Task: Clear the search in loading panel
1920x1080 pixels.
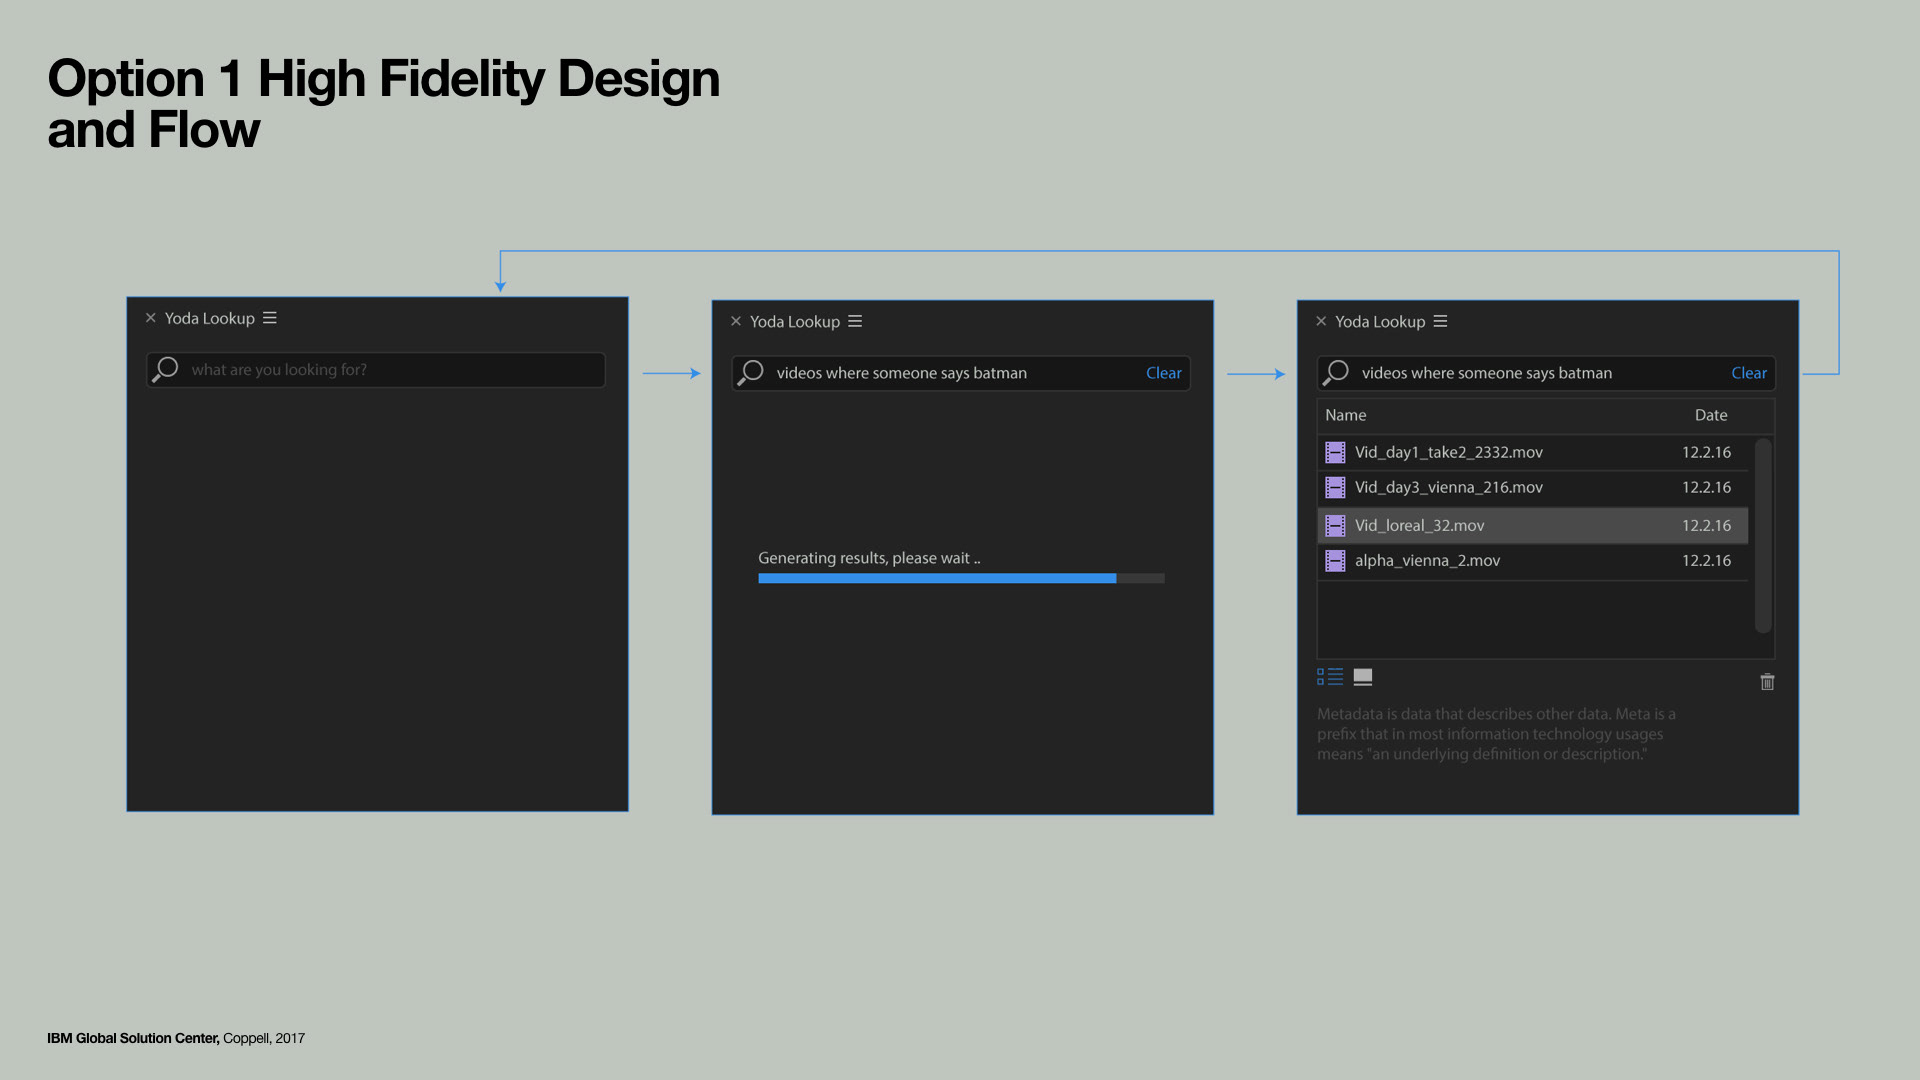Action: pyautogui.click(x=1163, y=373)
